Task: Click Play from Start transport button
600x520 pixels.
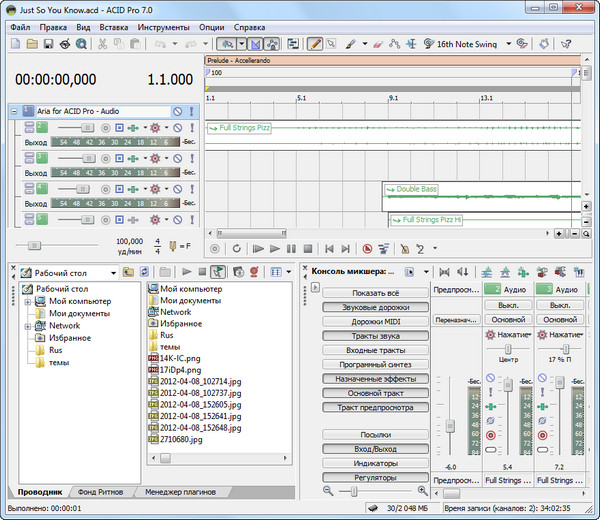Action: (258, 248)
